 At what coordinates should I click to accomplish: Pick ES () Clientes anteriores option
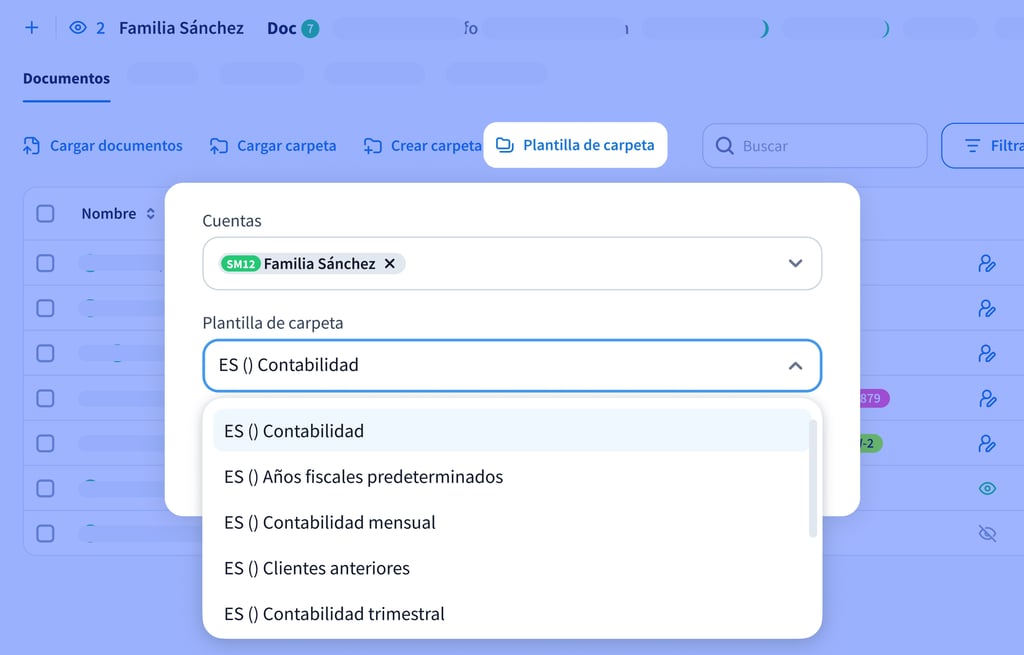pyautogui.click(x=317, y=568)
